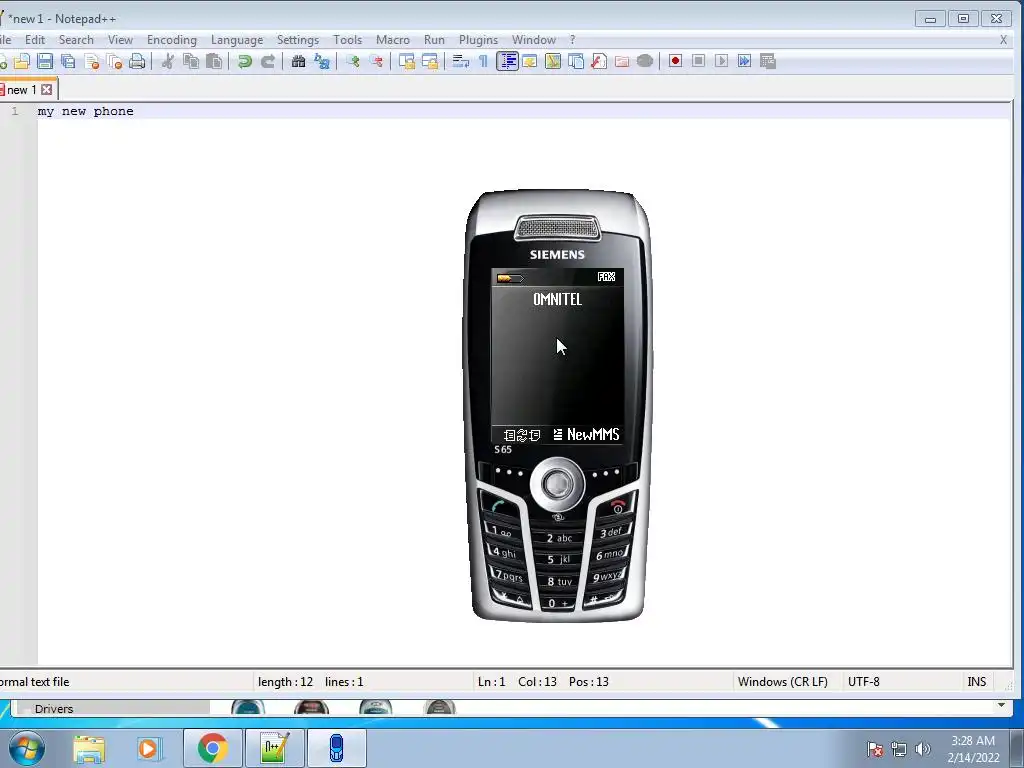
Task: Open Find with the binoculars icon
Action: (298, 61)
